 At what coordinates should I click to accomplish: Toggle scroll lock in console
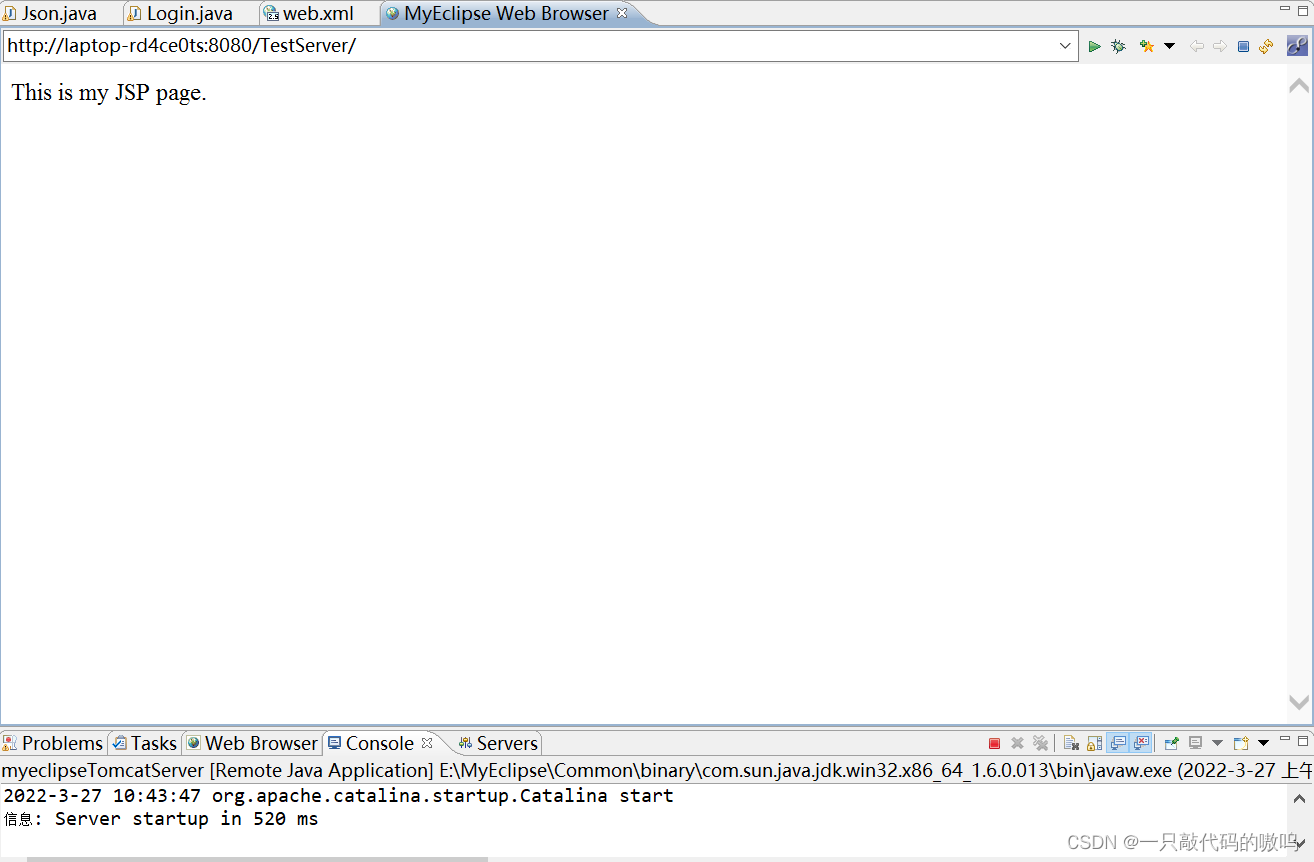[1094, 743]
